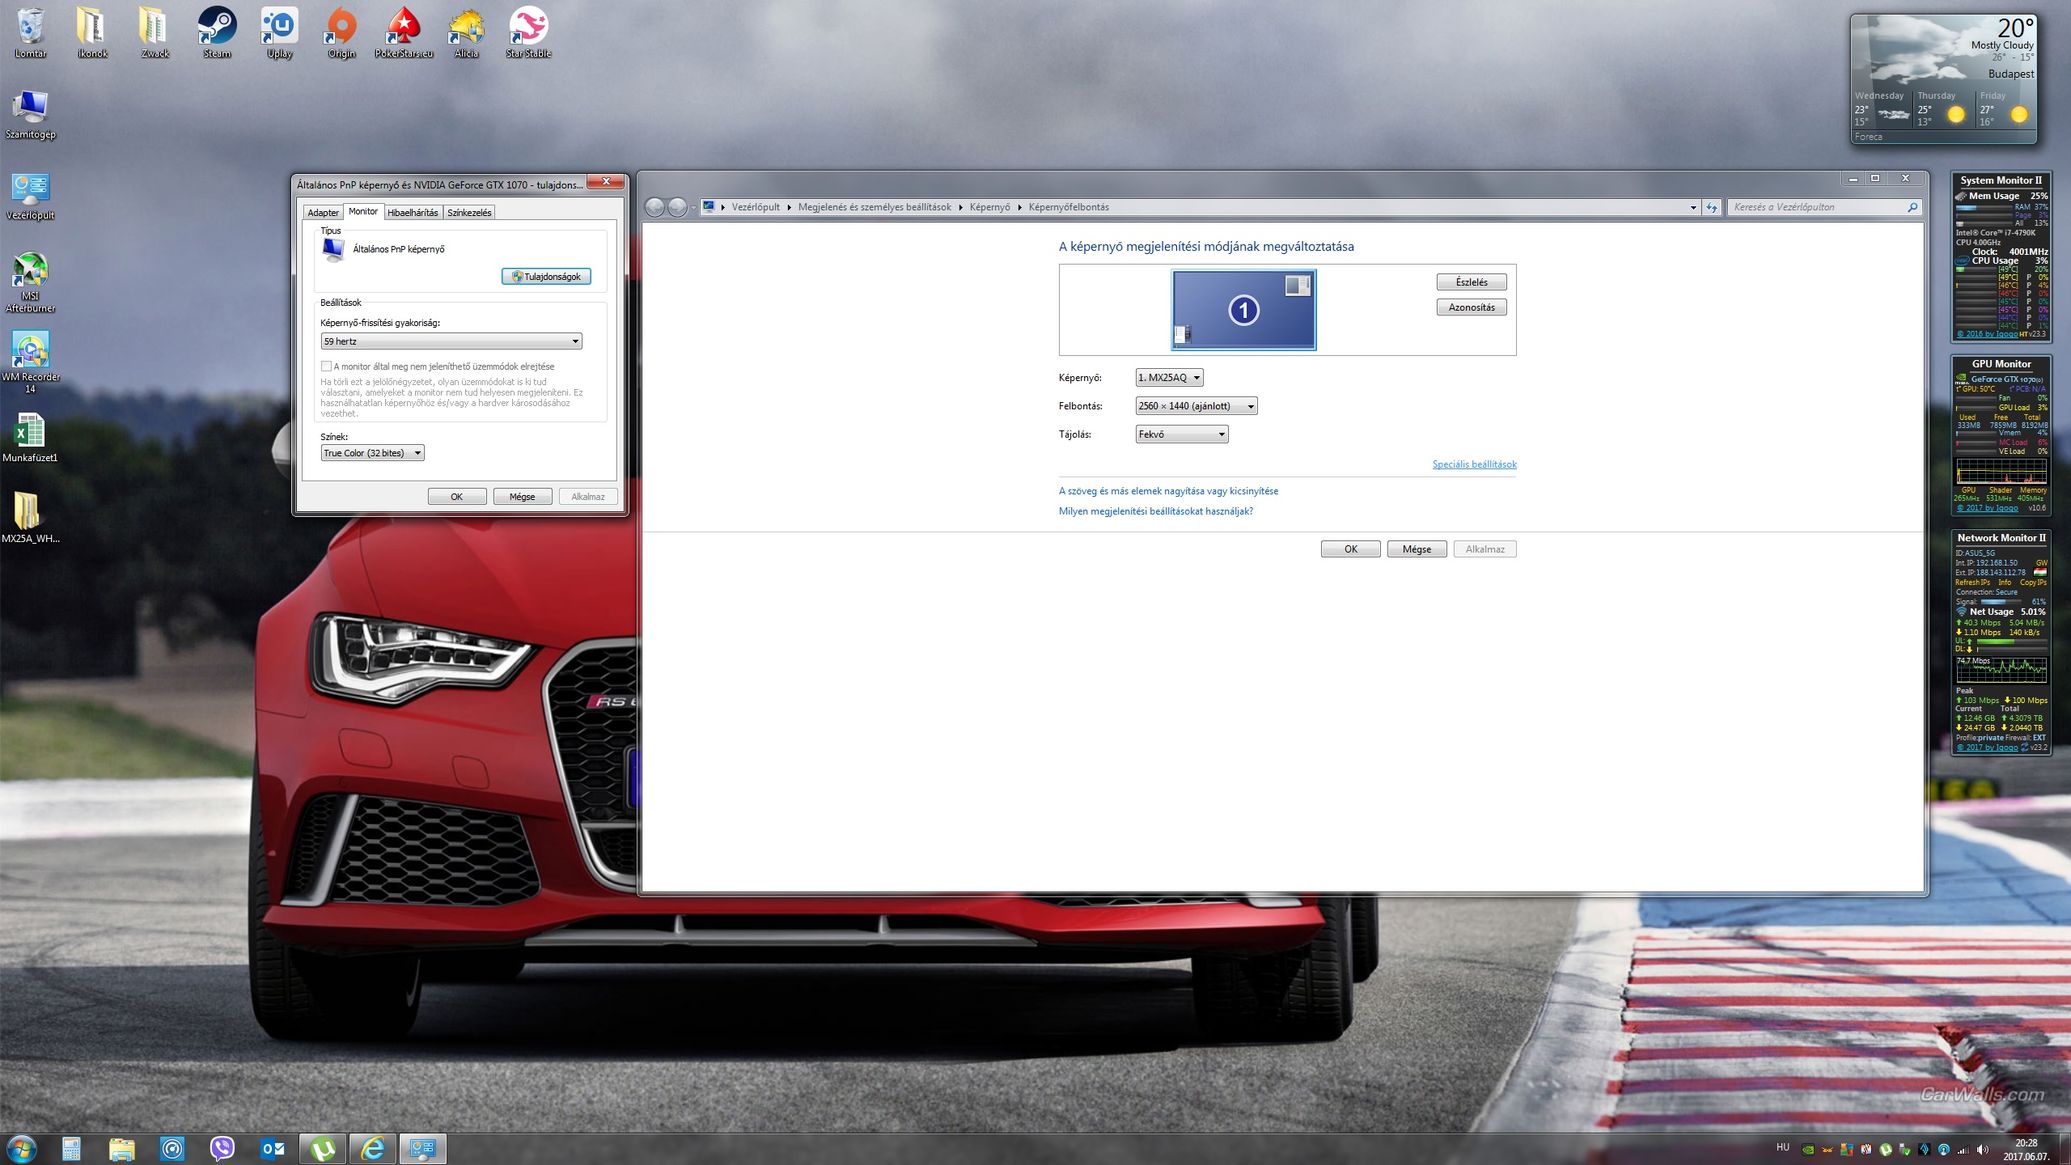Switch to the Control Panel taskbar button
The image size is (2071, 1165).
423,1149
